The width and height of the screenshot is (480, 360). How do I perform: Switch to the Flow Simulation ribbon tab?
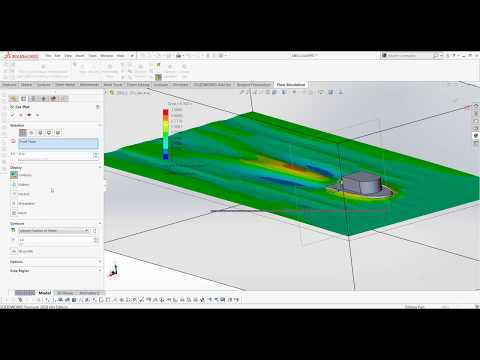coord(291,85)
